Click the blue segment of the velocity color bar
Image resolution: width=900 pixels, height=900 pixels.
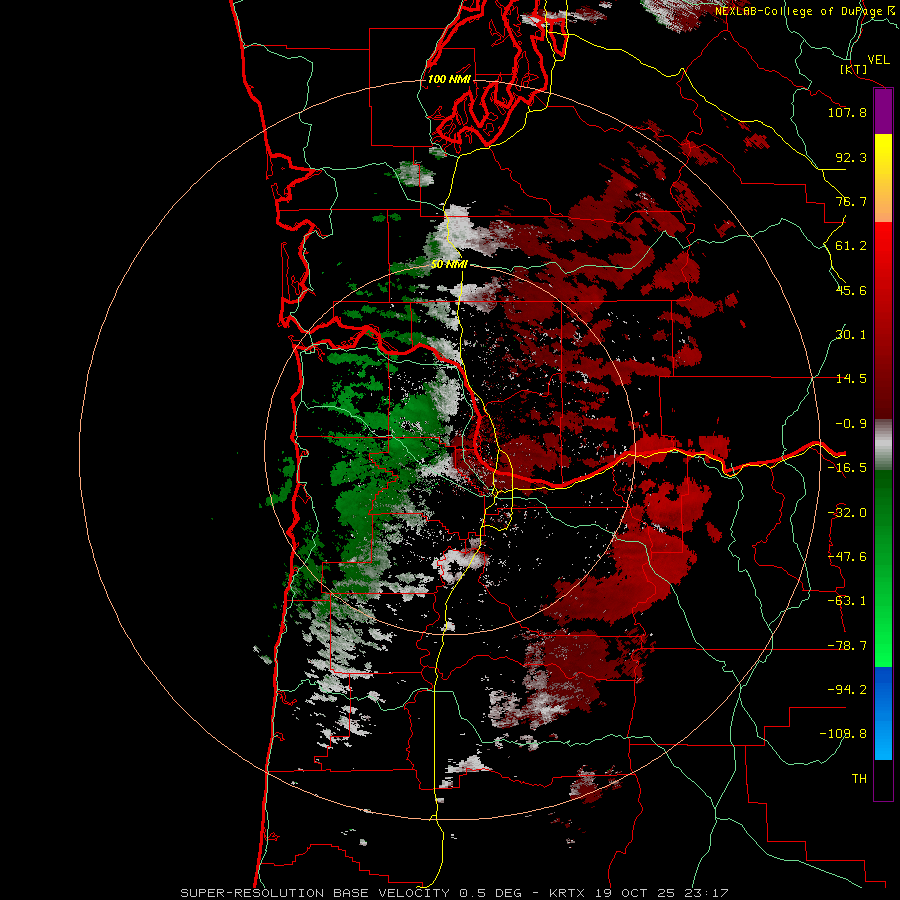click(x=883, y=713)
